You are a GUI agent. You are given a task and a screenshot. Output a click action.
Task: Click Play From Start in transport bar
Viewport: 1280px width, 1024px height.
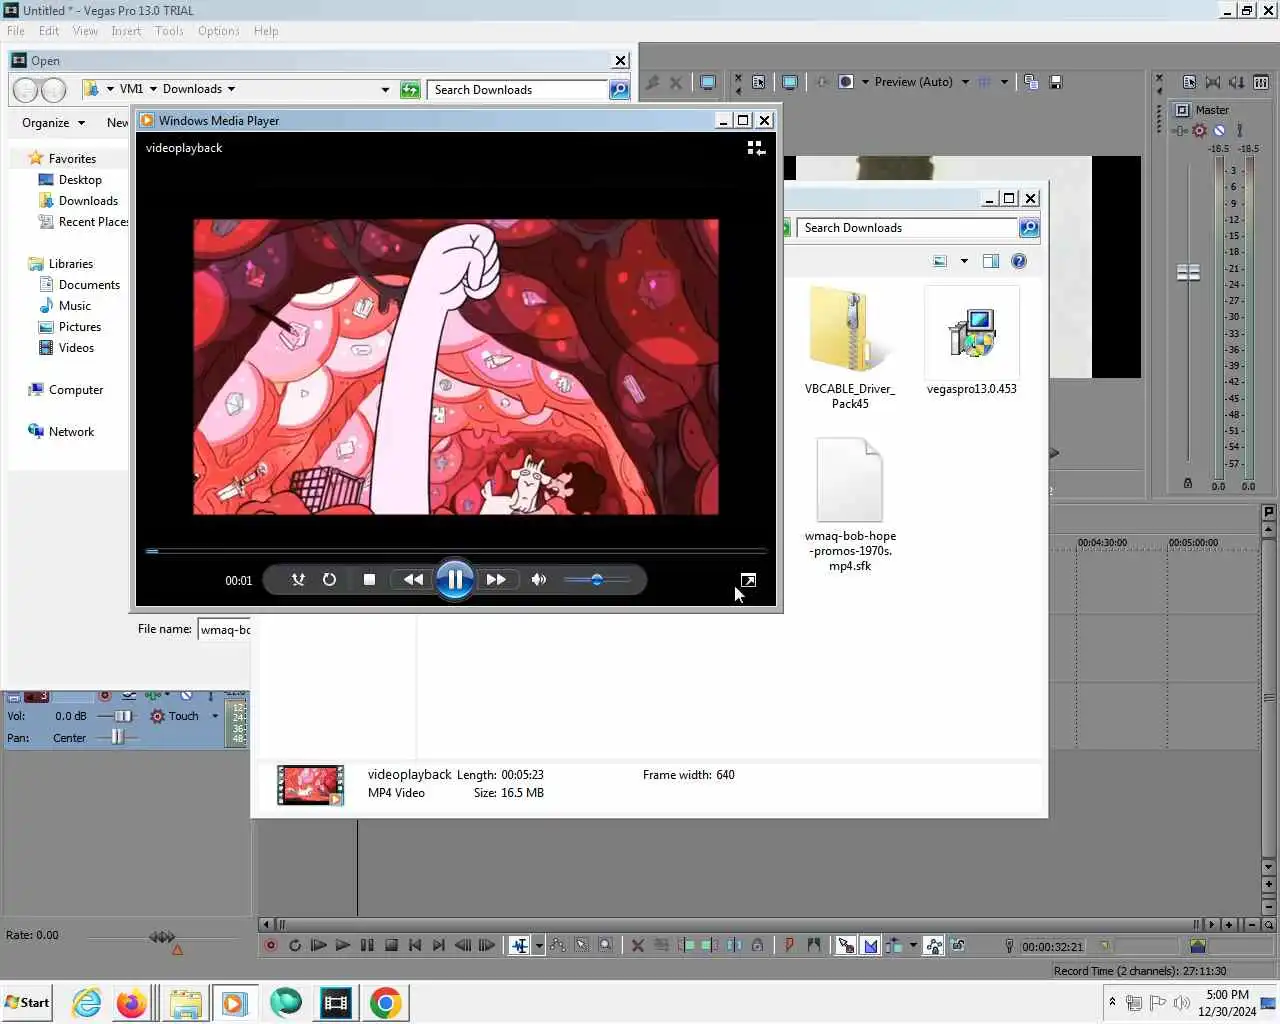pyautogui.click(x=319, y=945)
